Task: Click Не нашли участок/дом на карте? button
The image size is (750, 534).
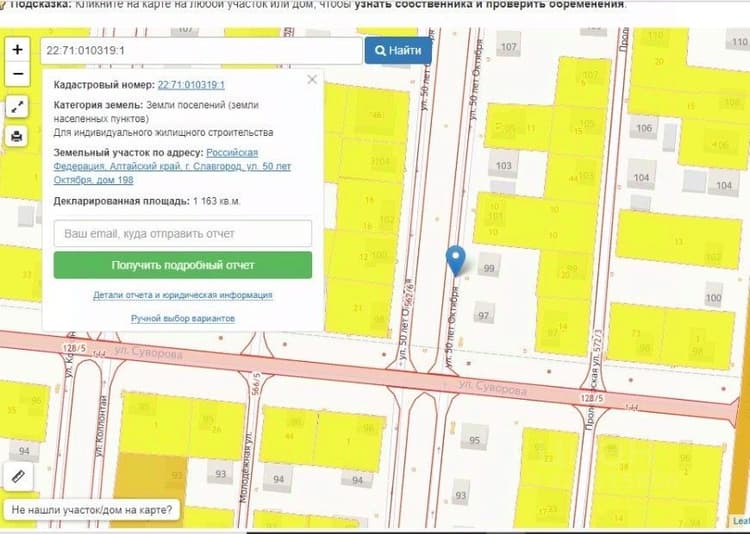Action: coord(91,510)
